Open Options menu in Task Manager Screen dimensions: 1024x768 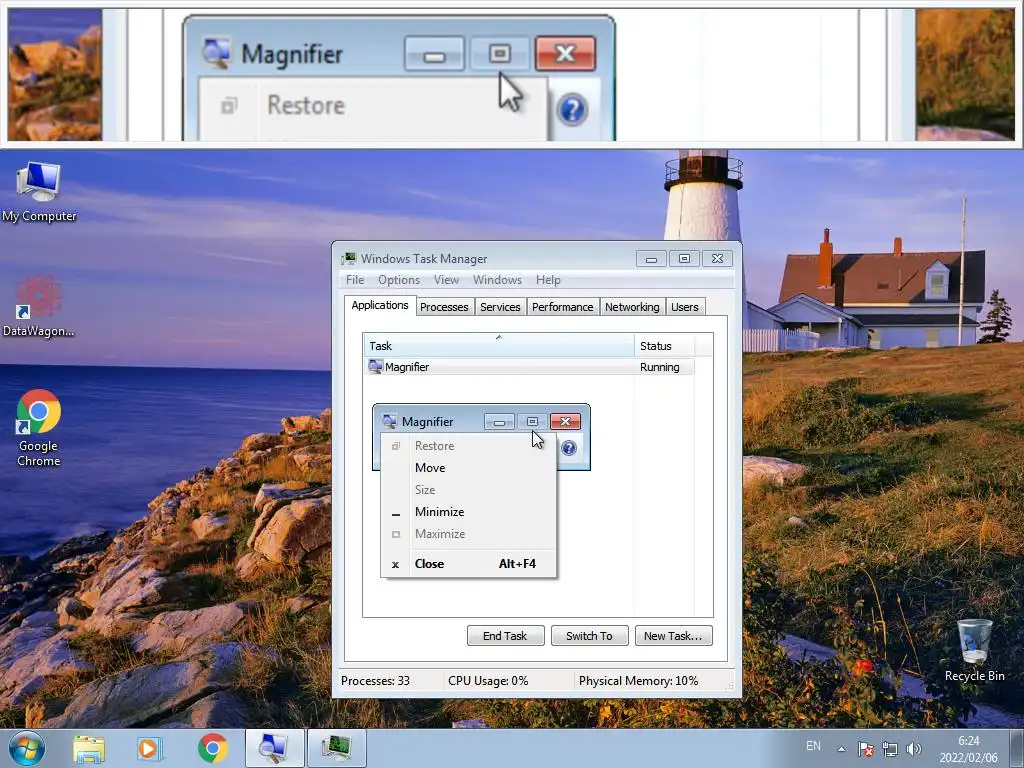click(x=399, y=280)
